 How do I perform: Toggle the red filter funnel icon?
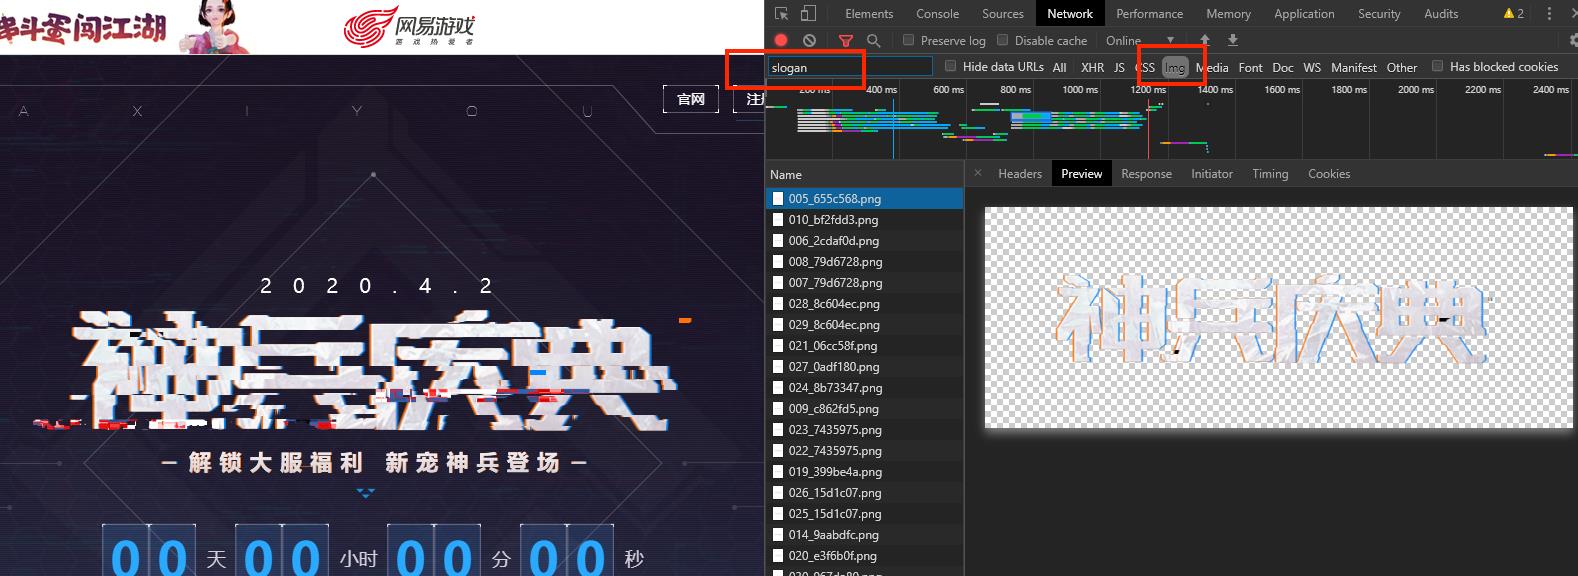(846, 40)
